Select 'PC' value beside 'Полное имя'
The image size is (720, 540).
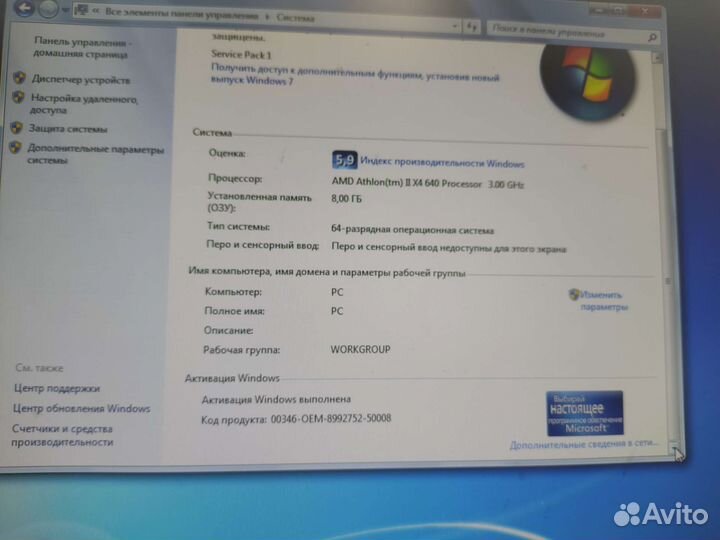pyautogui.click(x=337, y=311)
